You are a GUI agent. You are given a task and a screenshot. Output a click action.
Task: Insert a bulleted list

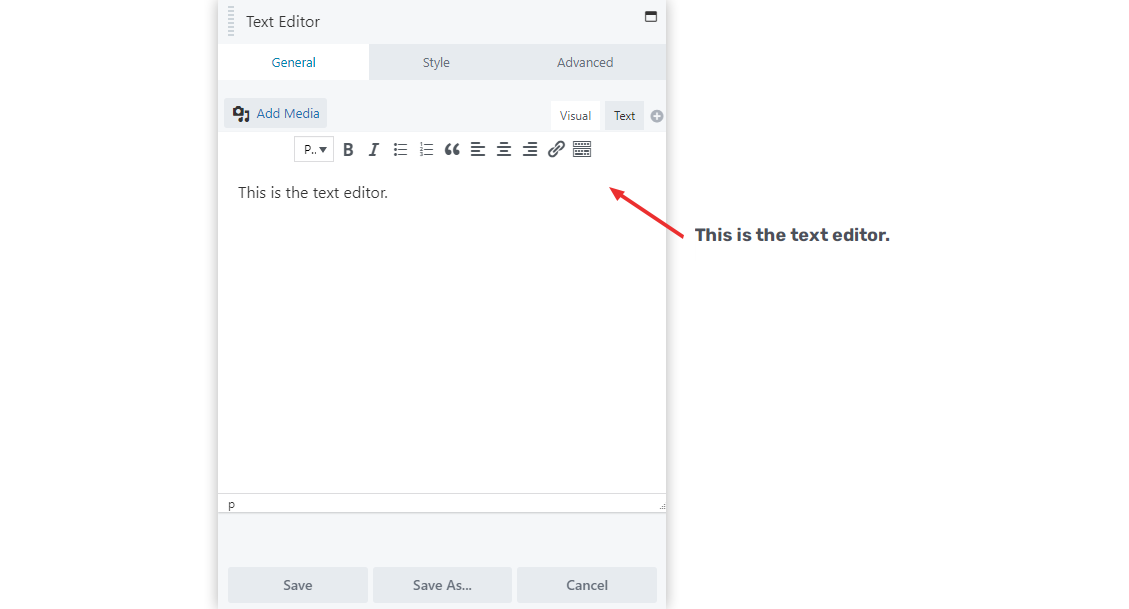point(400,150)
